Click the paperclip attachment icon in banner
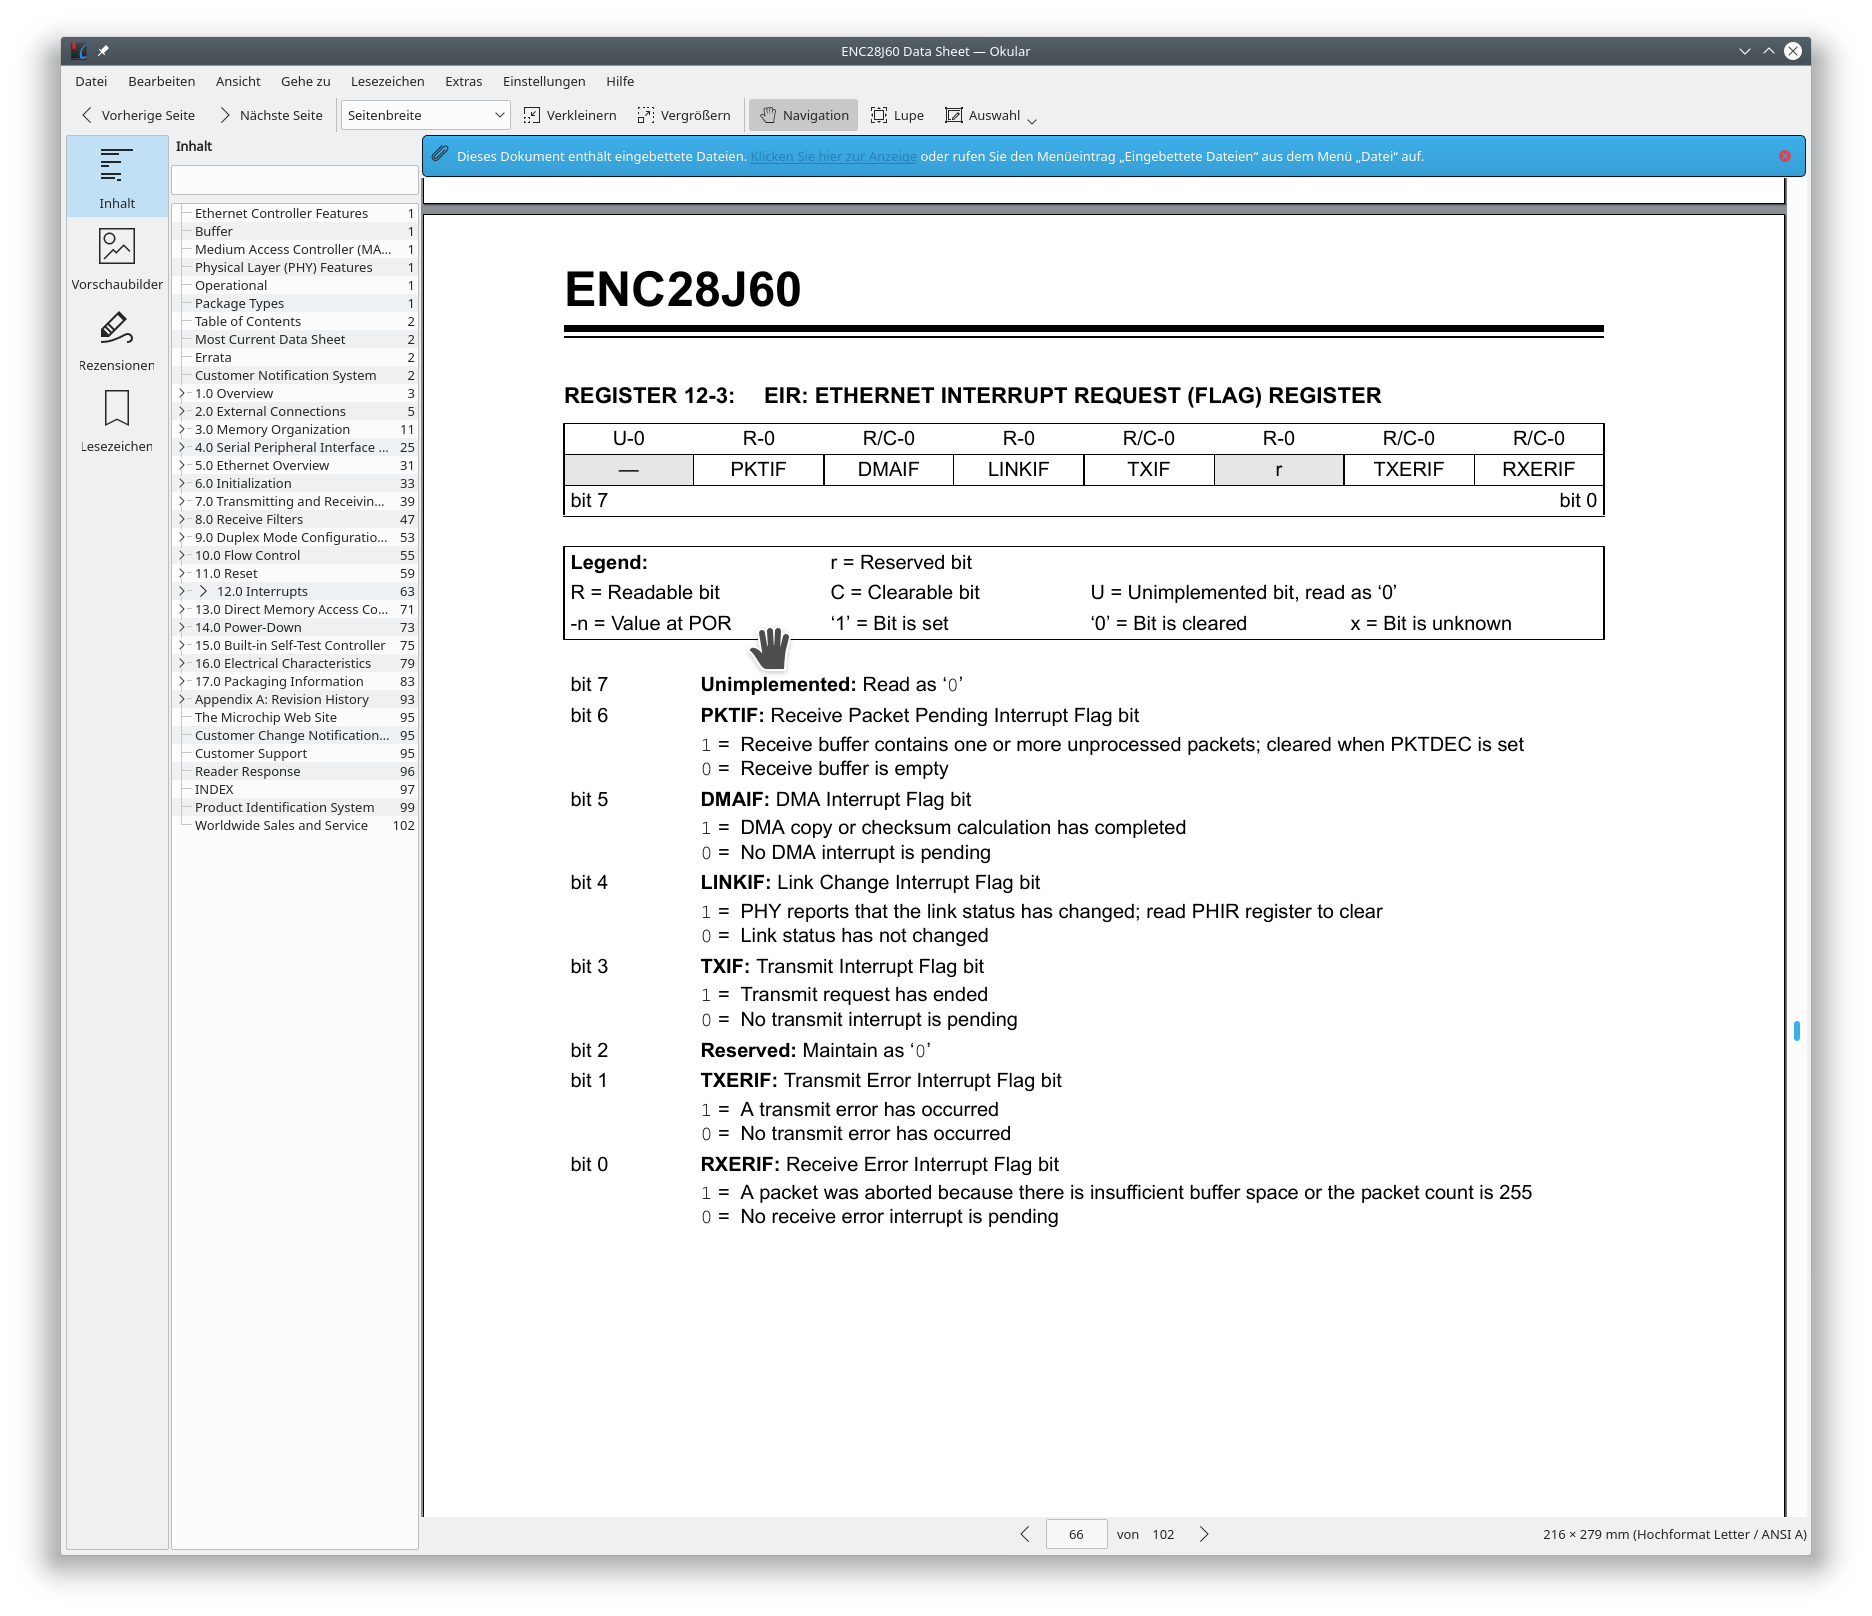 point(440,155)
